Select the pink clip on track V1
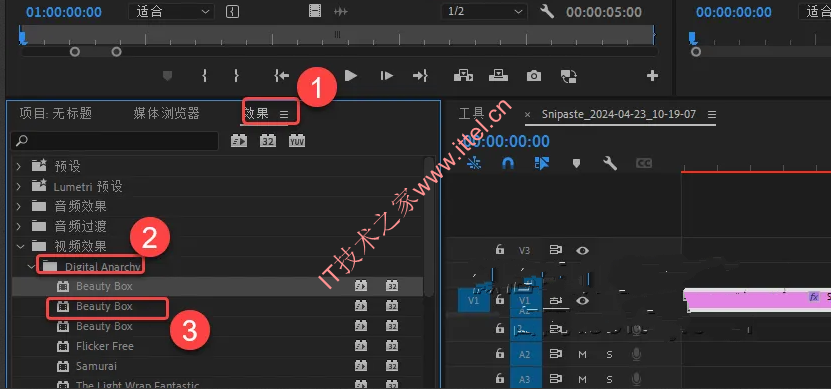Screen dimensions: 831x389 [757, 300]
